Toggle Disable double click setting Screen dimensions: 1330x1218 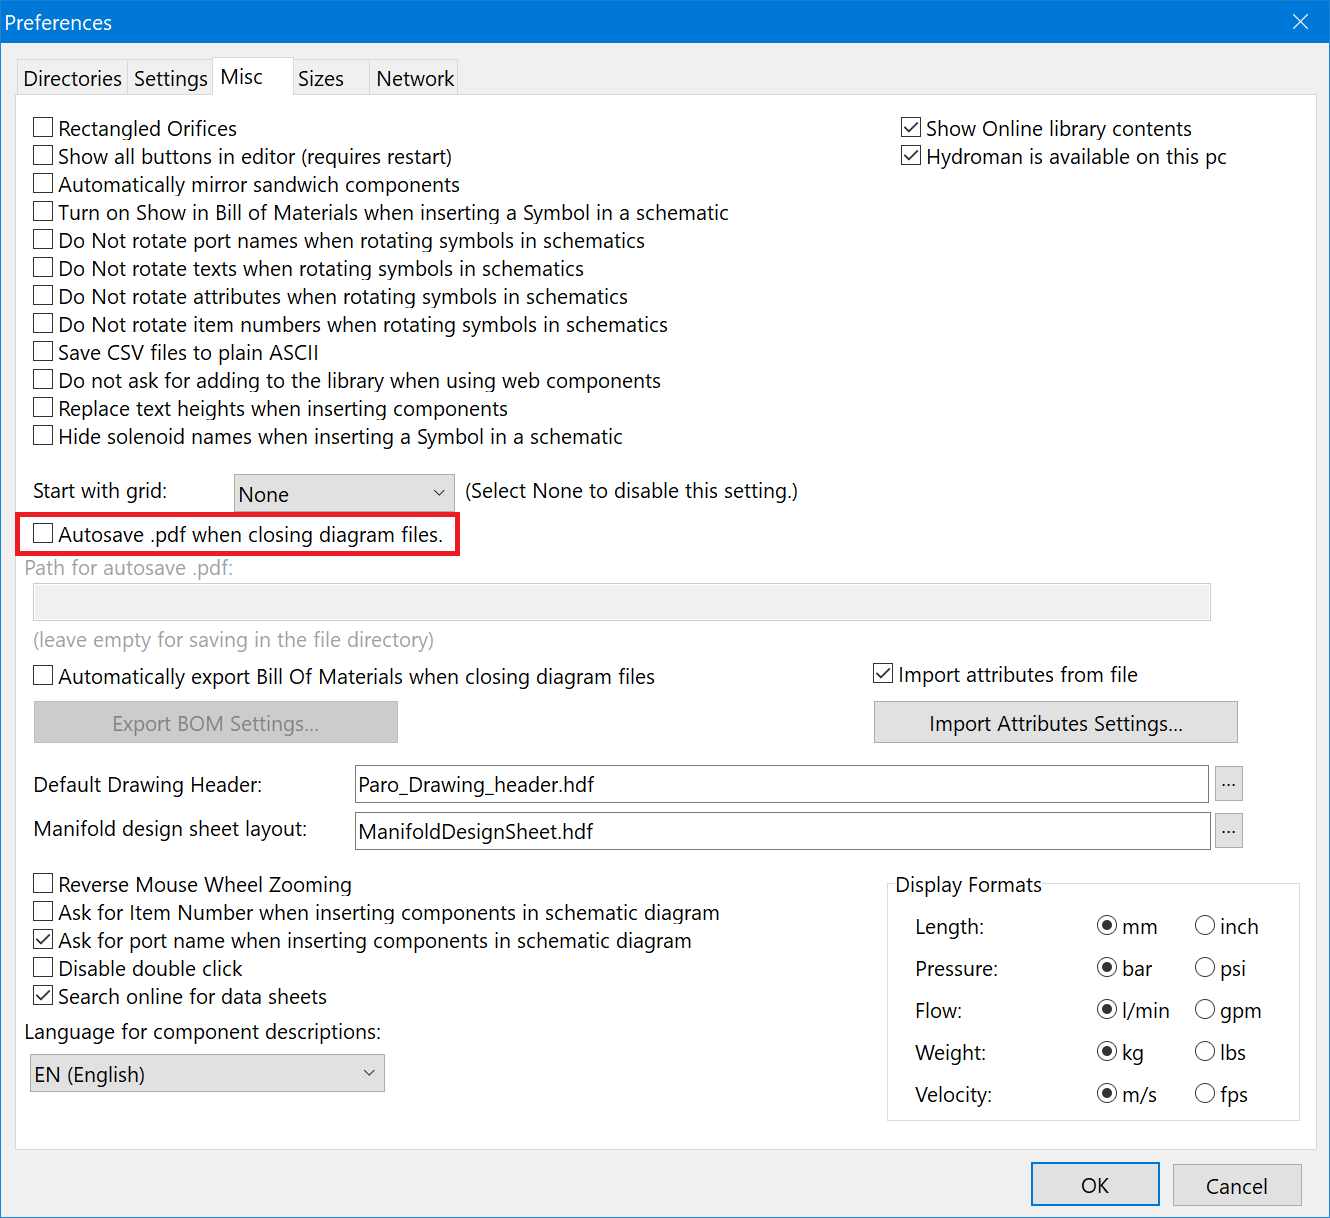click(x=42, y=967)
